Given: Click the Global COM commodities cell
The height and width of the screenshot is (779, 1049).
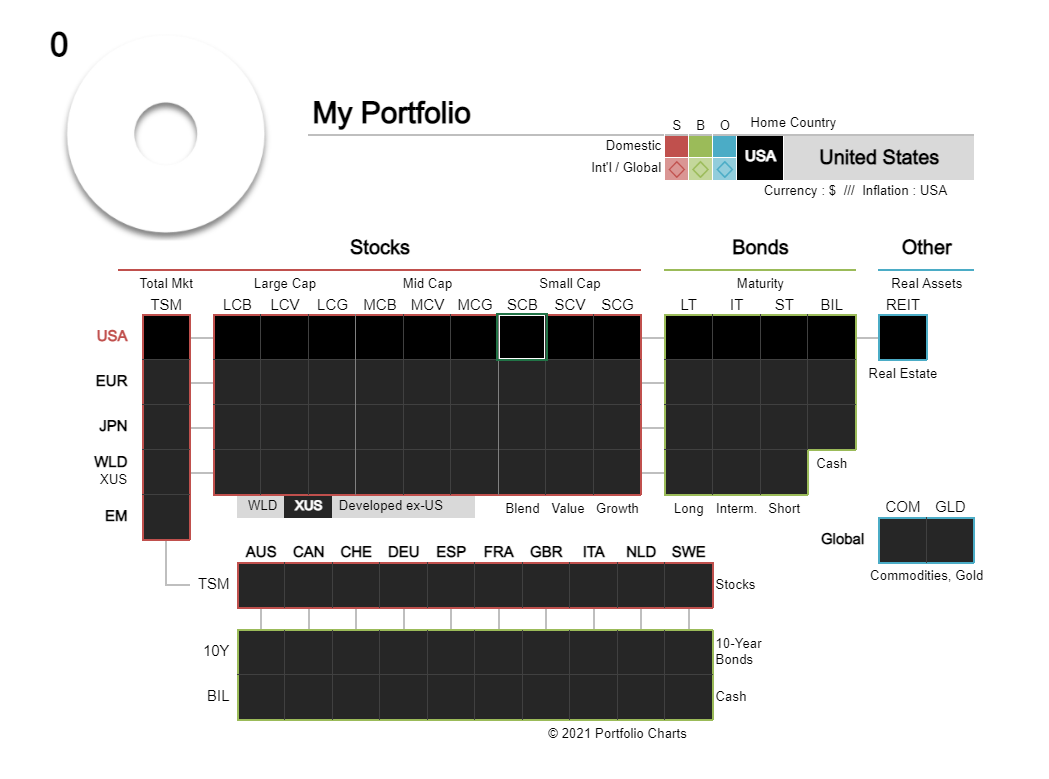Looking at the screenshot, I should coord(903,540).
